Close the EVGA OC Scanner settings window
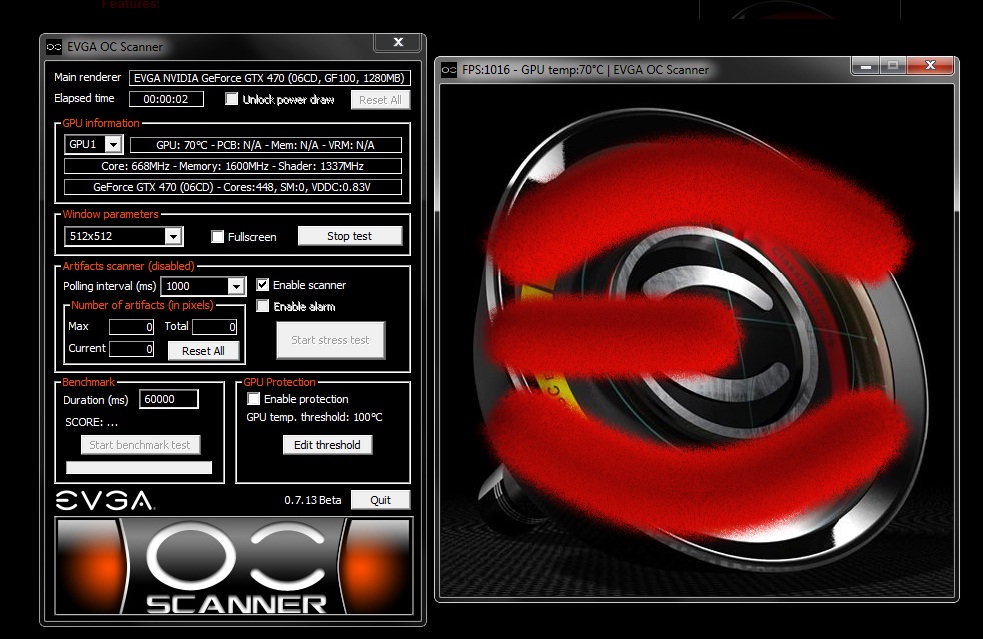Viewport: 983px width, 639px height. (398, 43)
